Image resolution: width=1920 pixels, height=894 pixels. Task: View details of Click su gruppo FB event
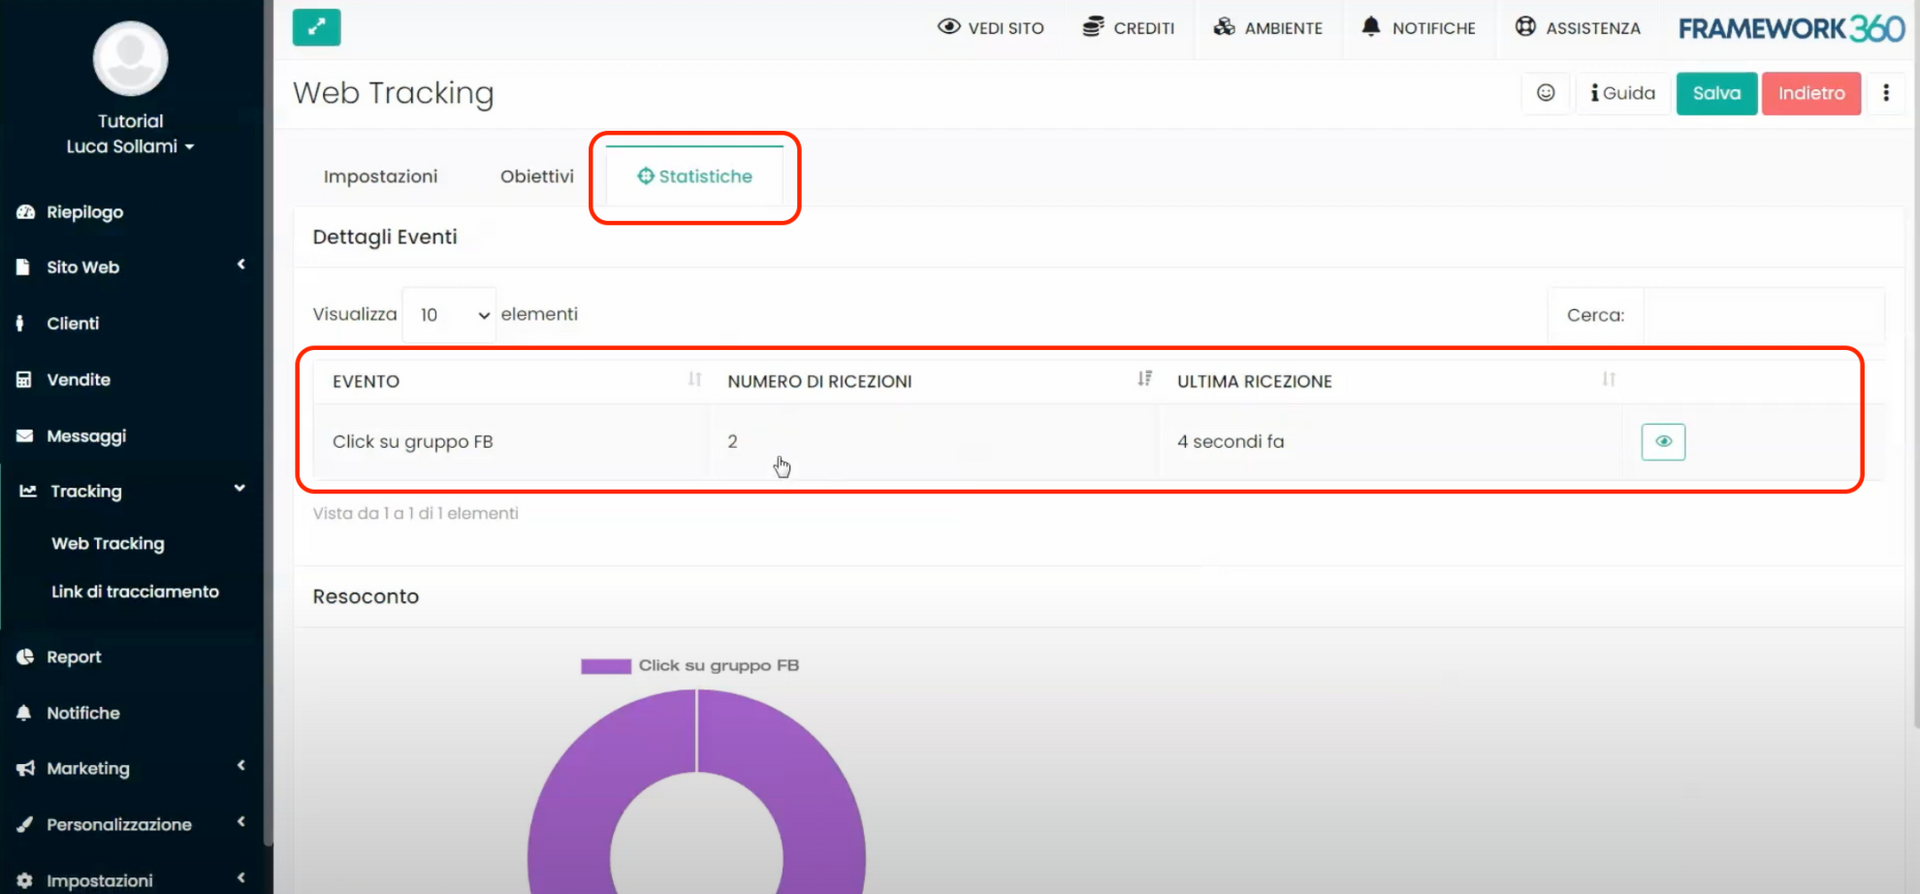[1662, 442]
